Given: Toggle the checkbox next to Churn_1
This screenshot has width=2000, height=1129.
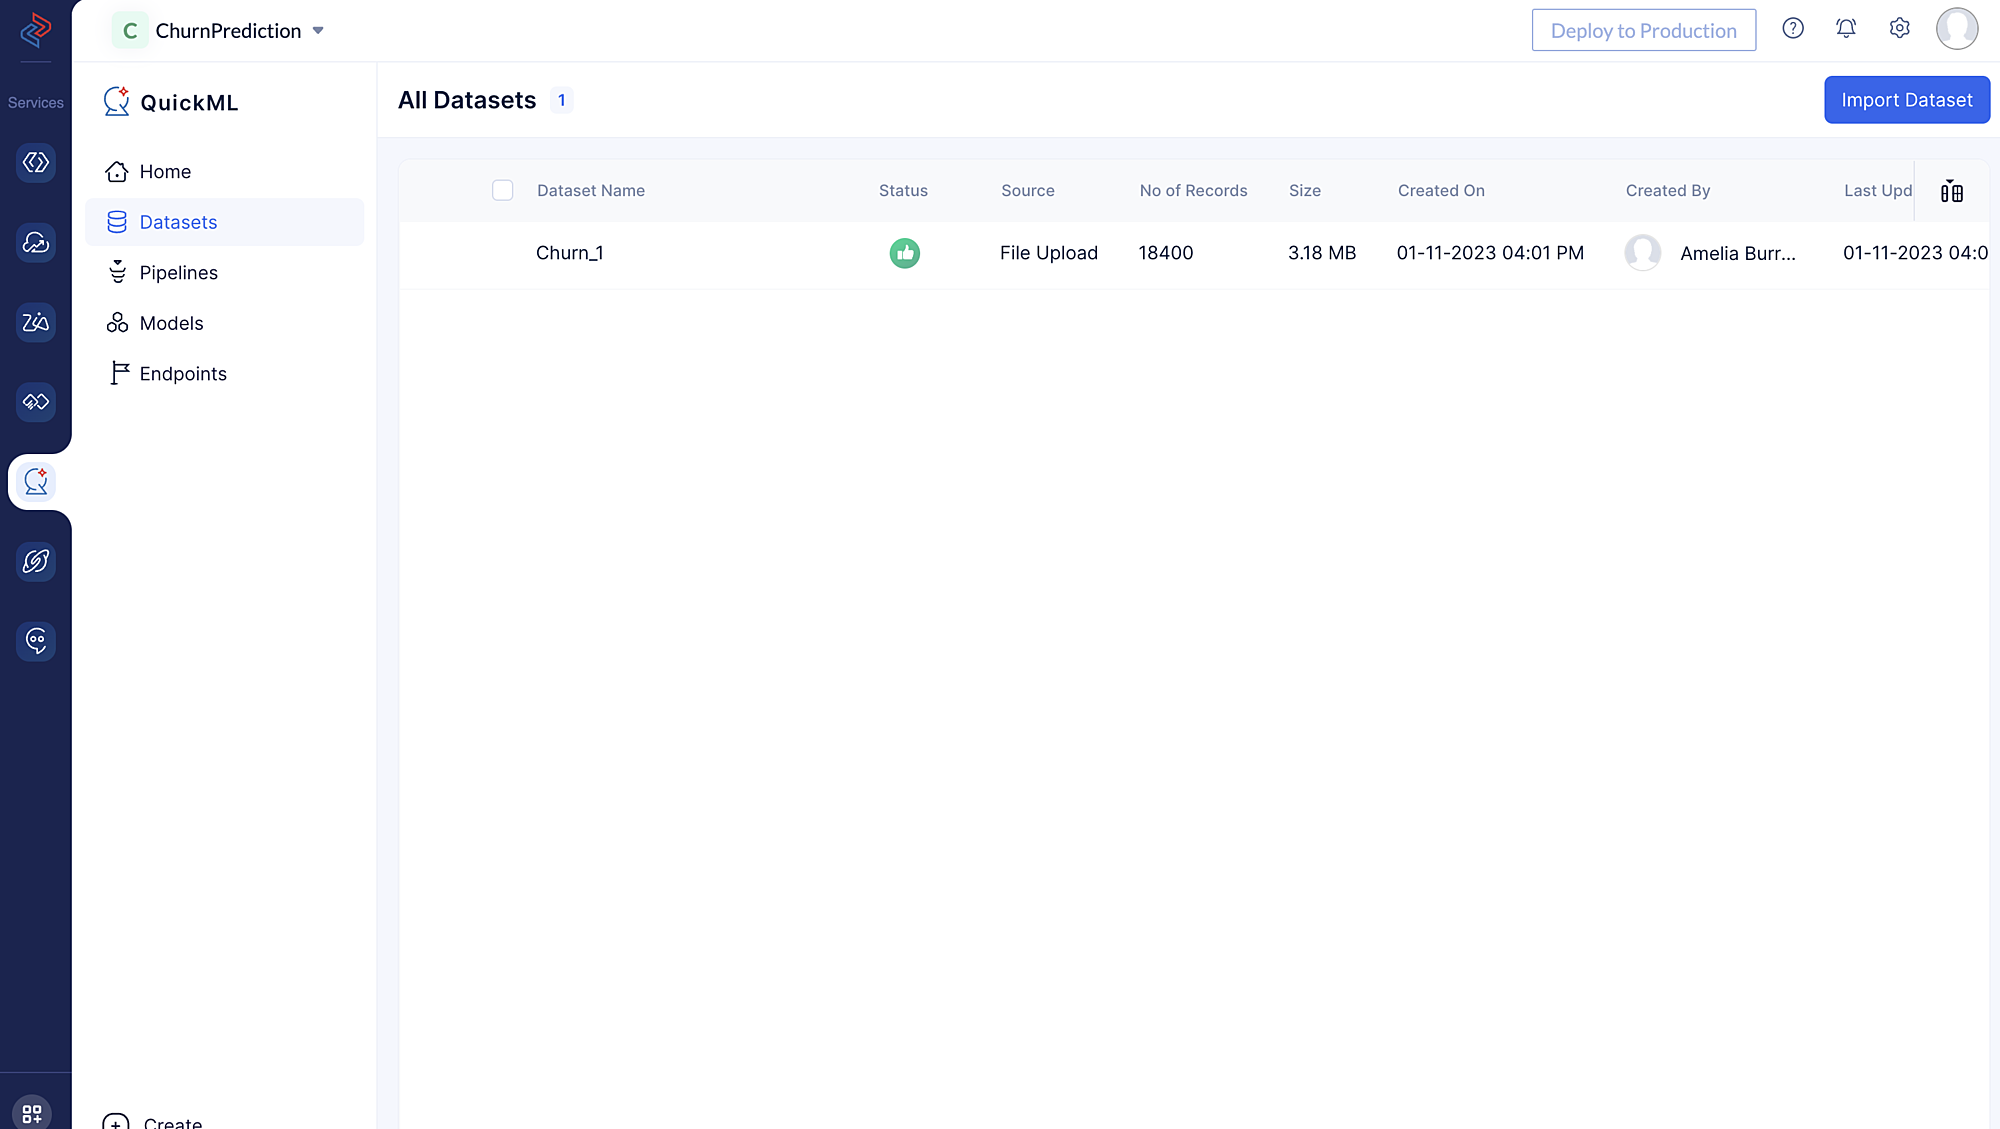Looking at the screenshot, I should pos(503,253).
